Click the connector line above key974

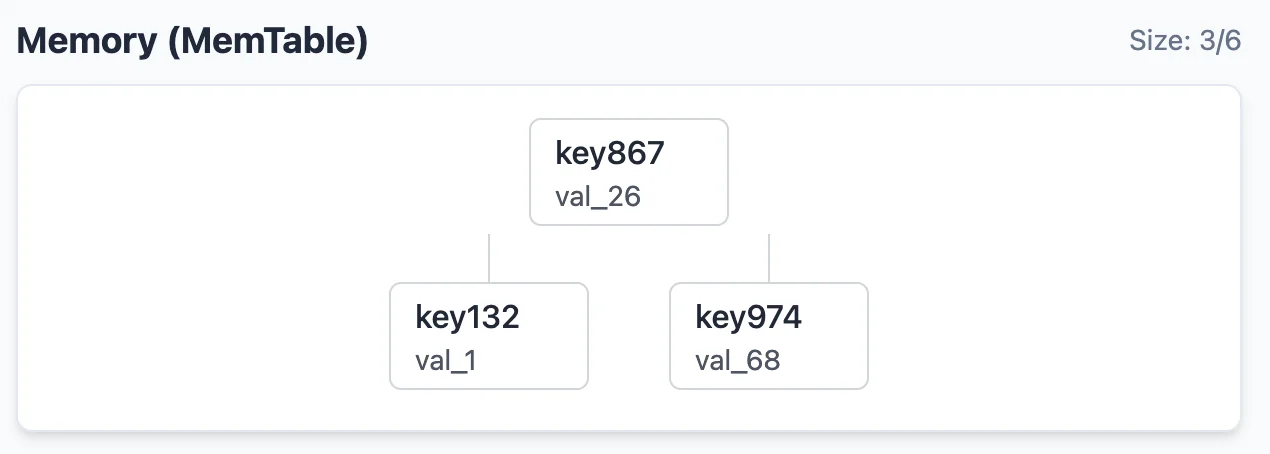pos(769,258)
